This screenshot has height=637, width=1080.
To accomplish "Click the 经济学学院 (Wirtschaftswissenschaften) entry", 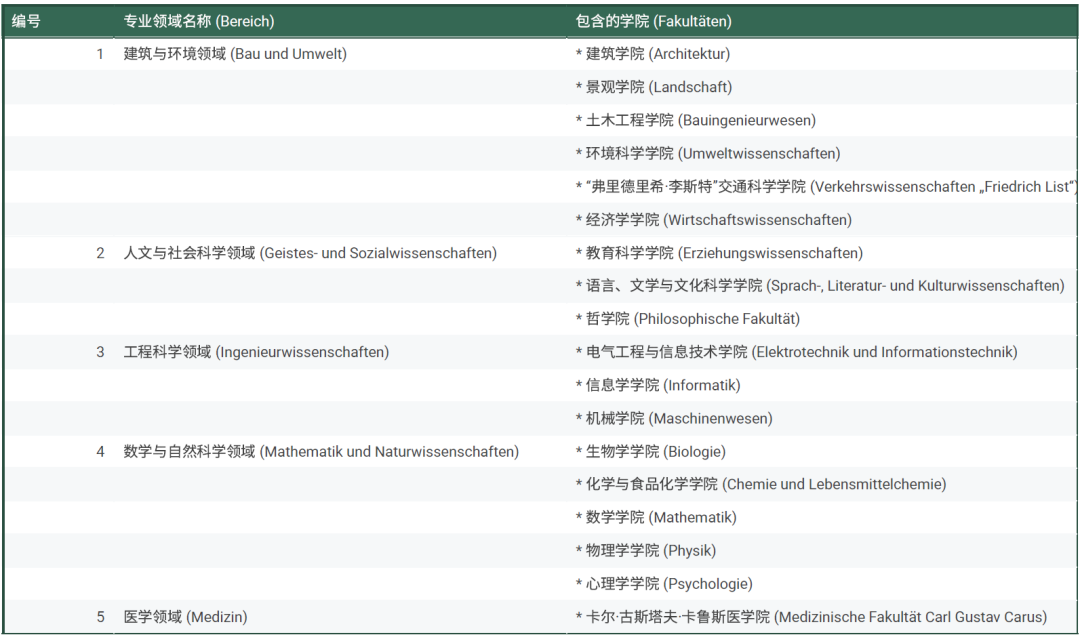I will (714, 219).
